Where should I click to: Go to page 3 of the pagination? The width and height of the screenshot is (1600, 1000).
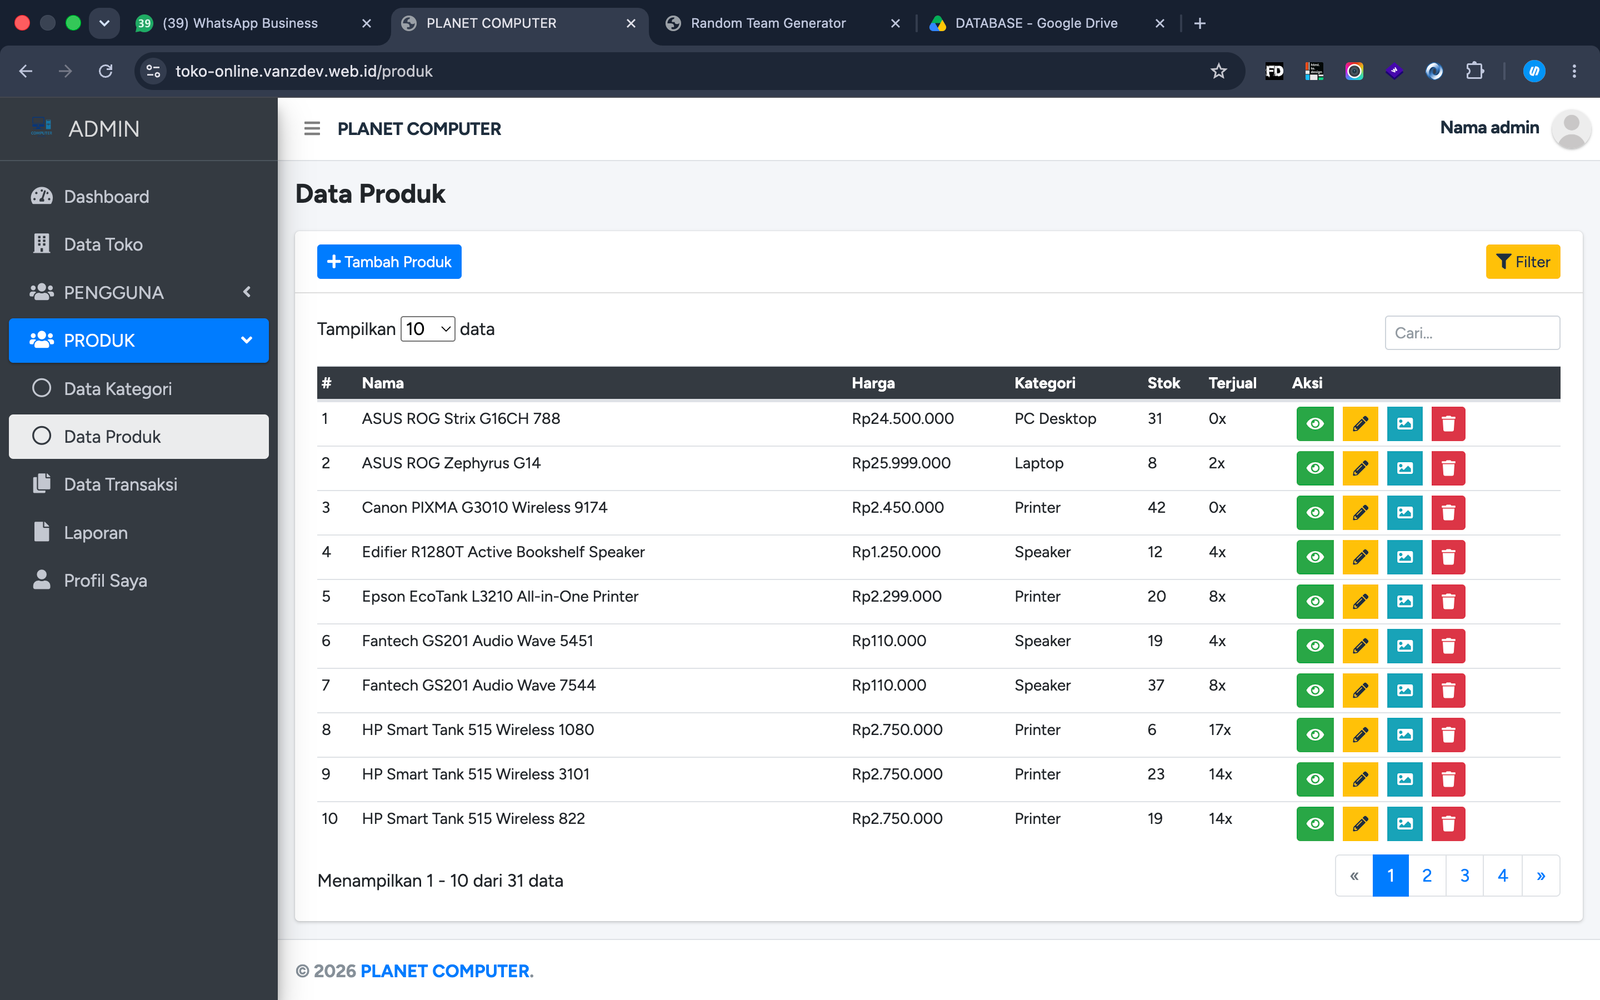1465,876
